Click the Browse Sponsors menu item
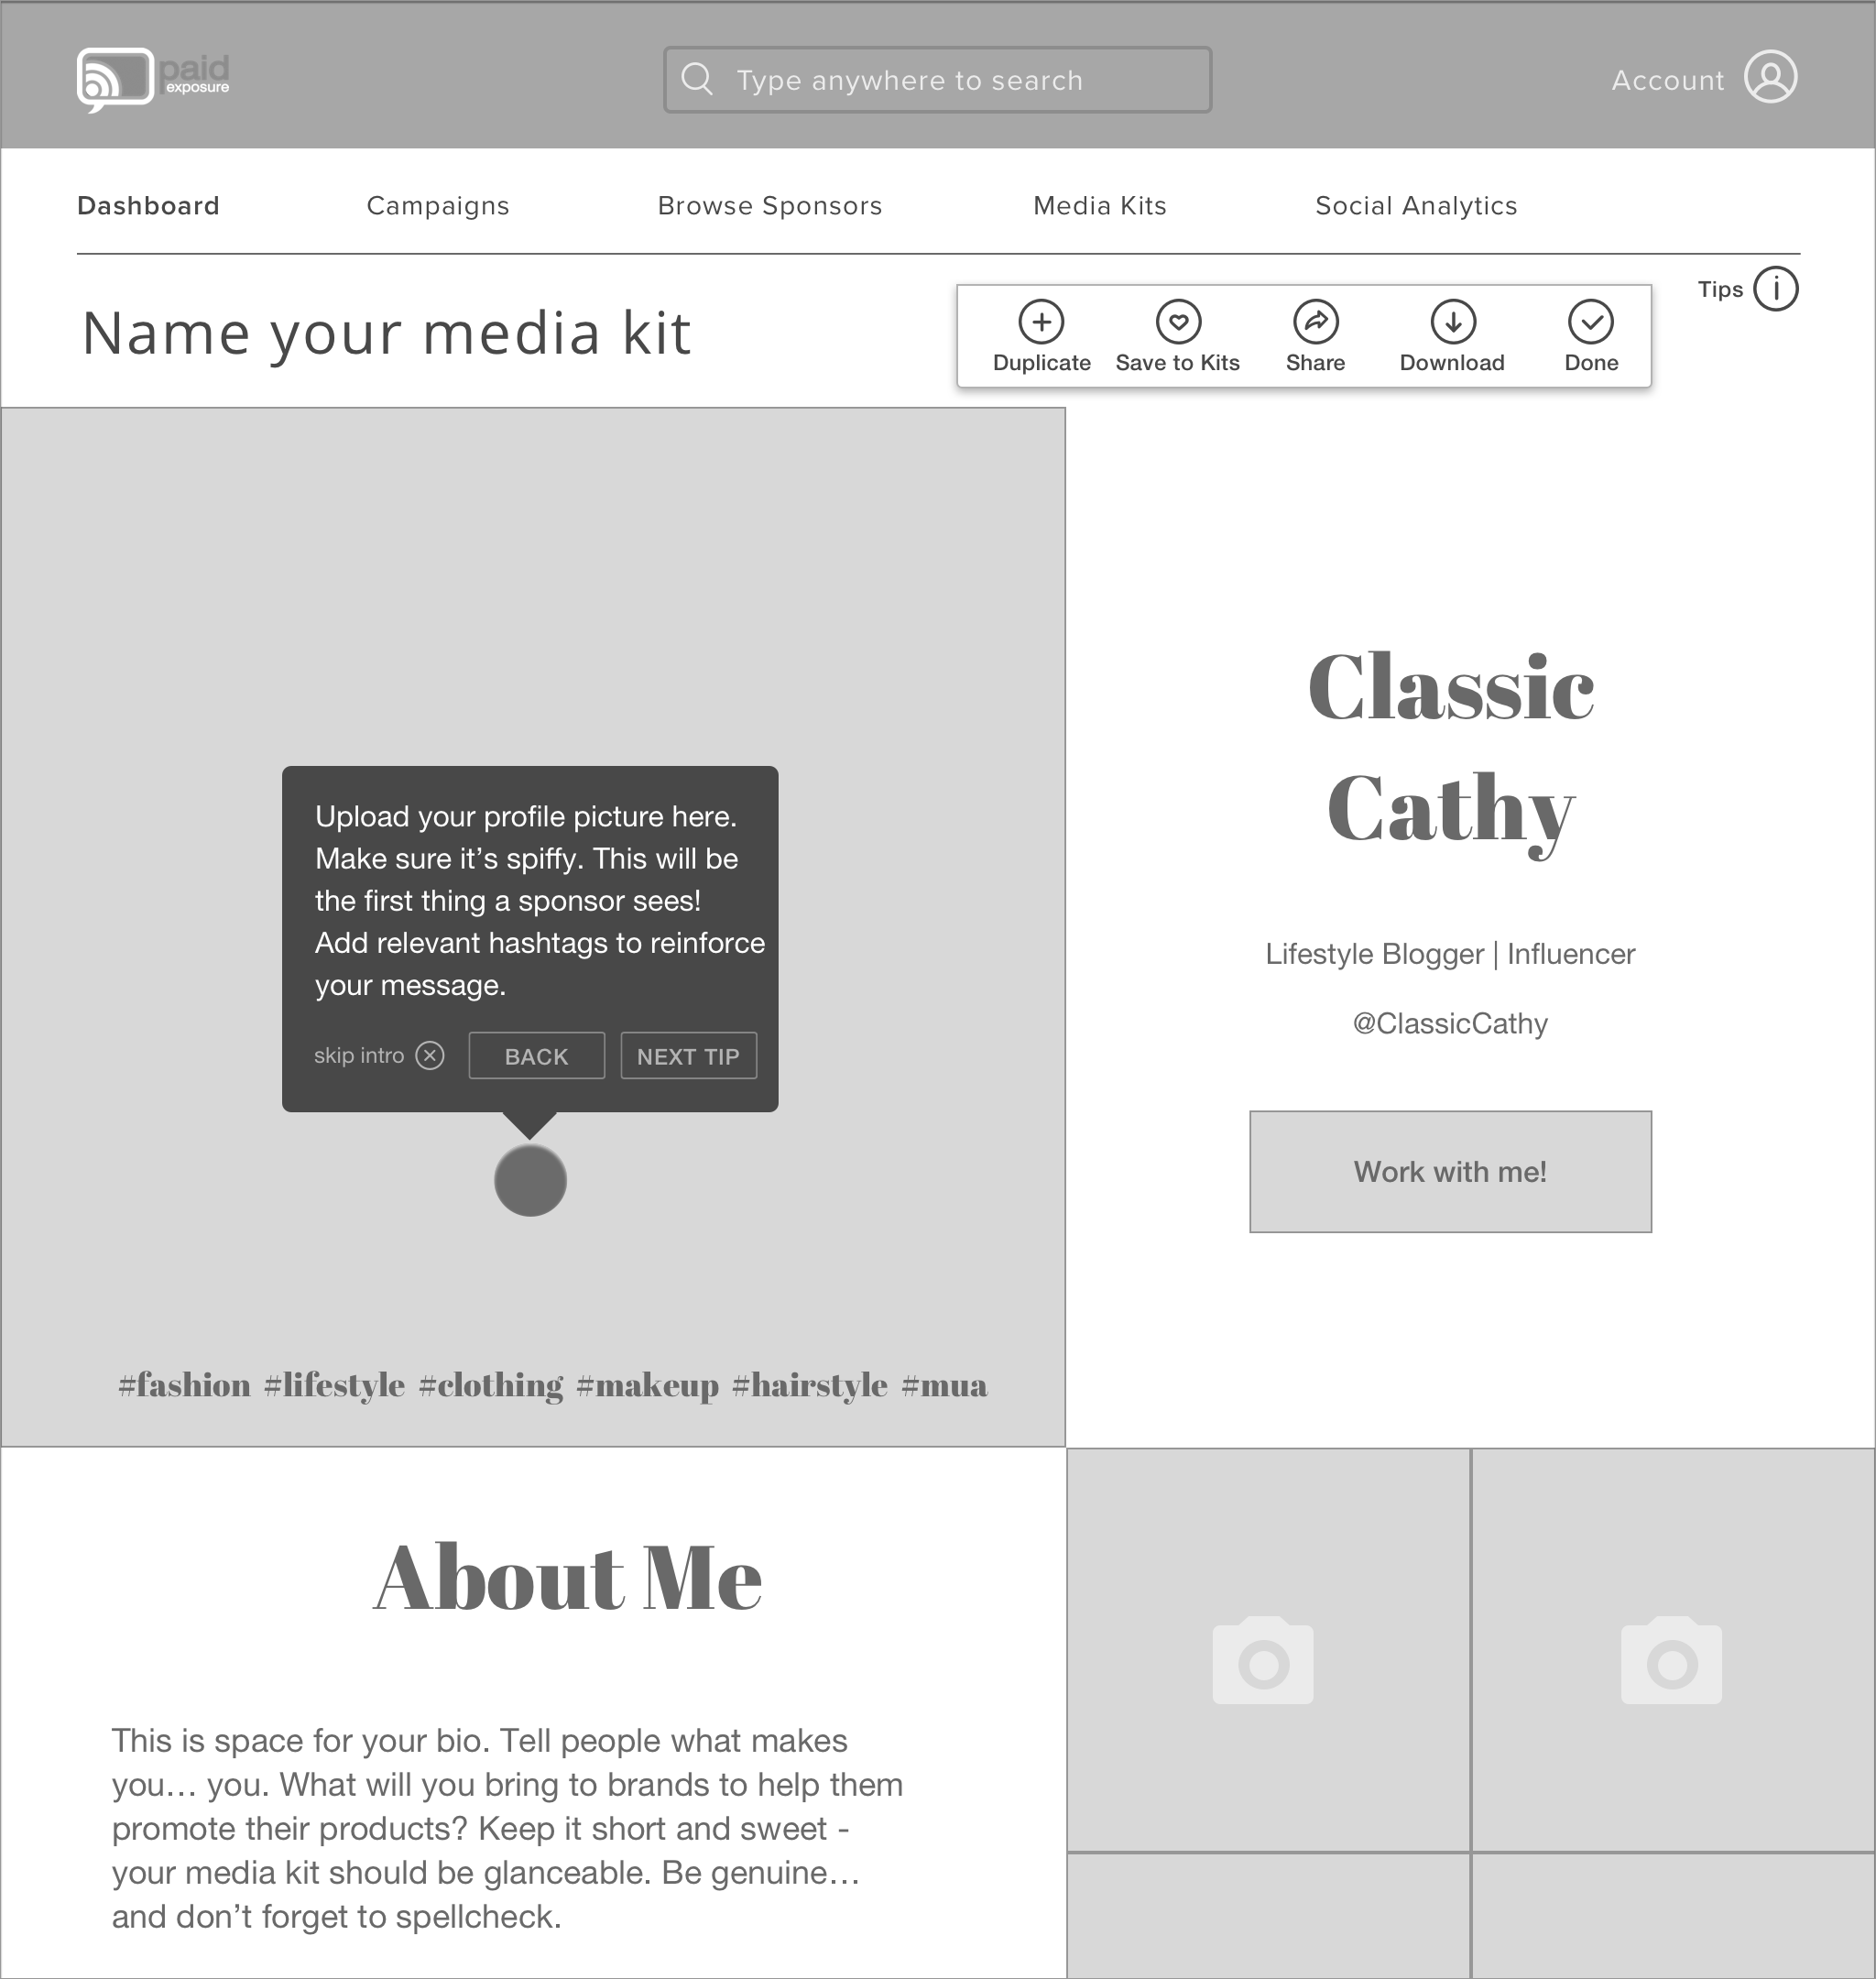The image size is (1876, 1979). [769, 206]
